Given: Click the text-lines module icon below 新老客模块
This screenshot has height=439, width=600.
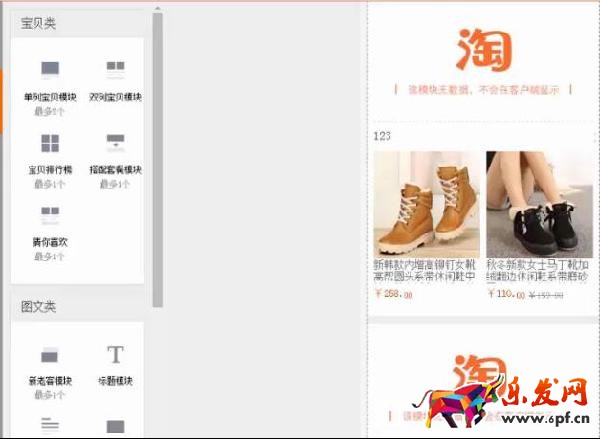Looking at the screenshot, I should tap(50, 424).
